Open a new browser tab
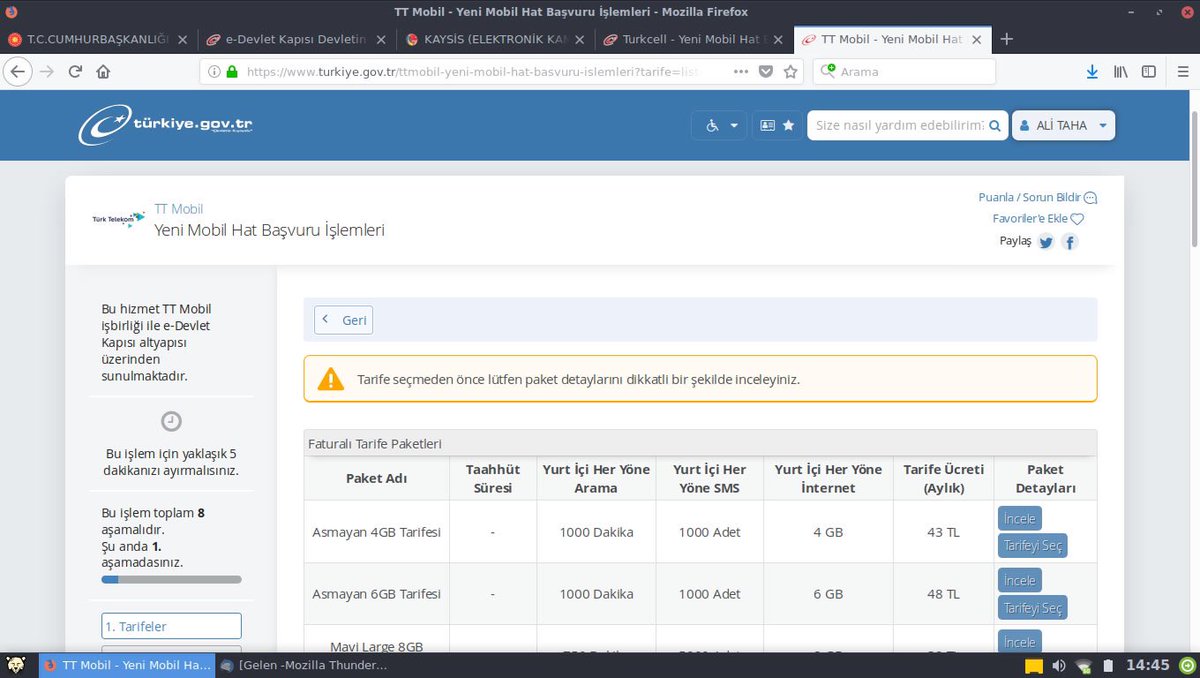 tap(1007, 39)
